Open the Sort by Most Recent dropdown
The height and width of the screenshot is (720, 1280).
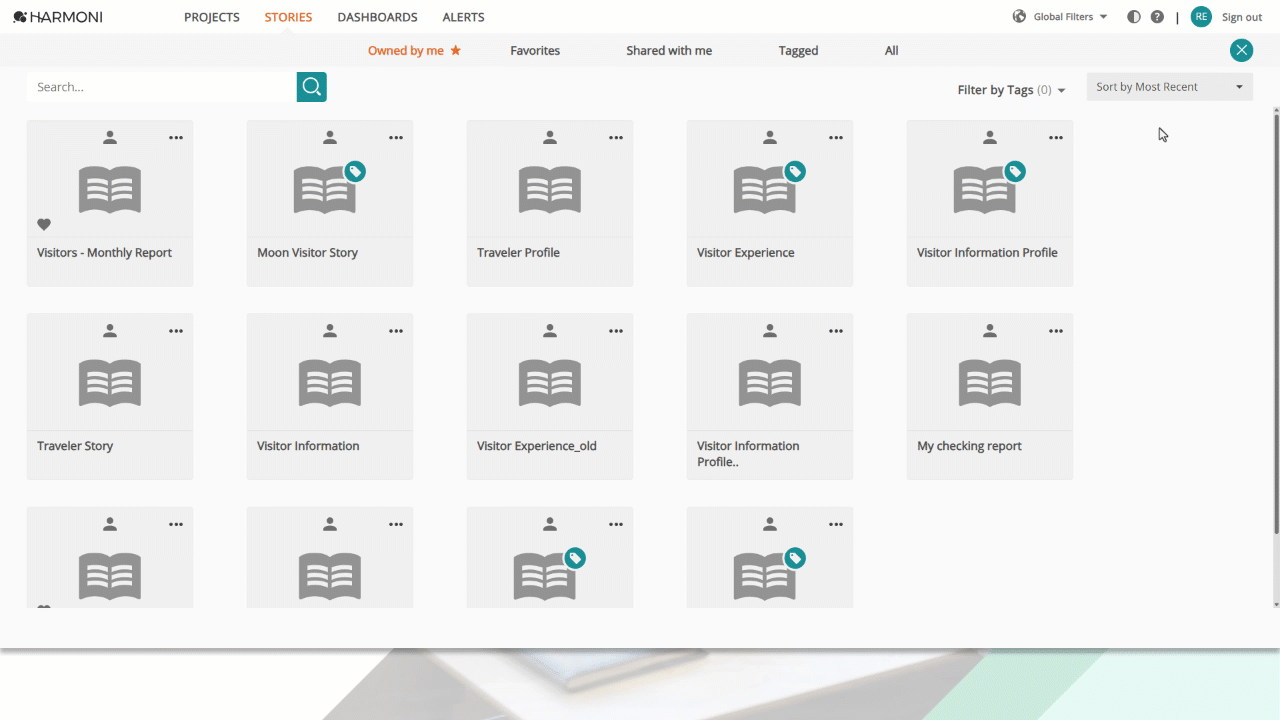[1170, 87]
